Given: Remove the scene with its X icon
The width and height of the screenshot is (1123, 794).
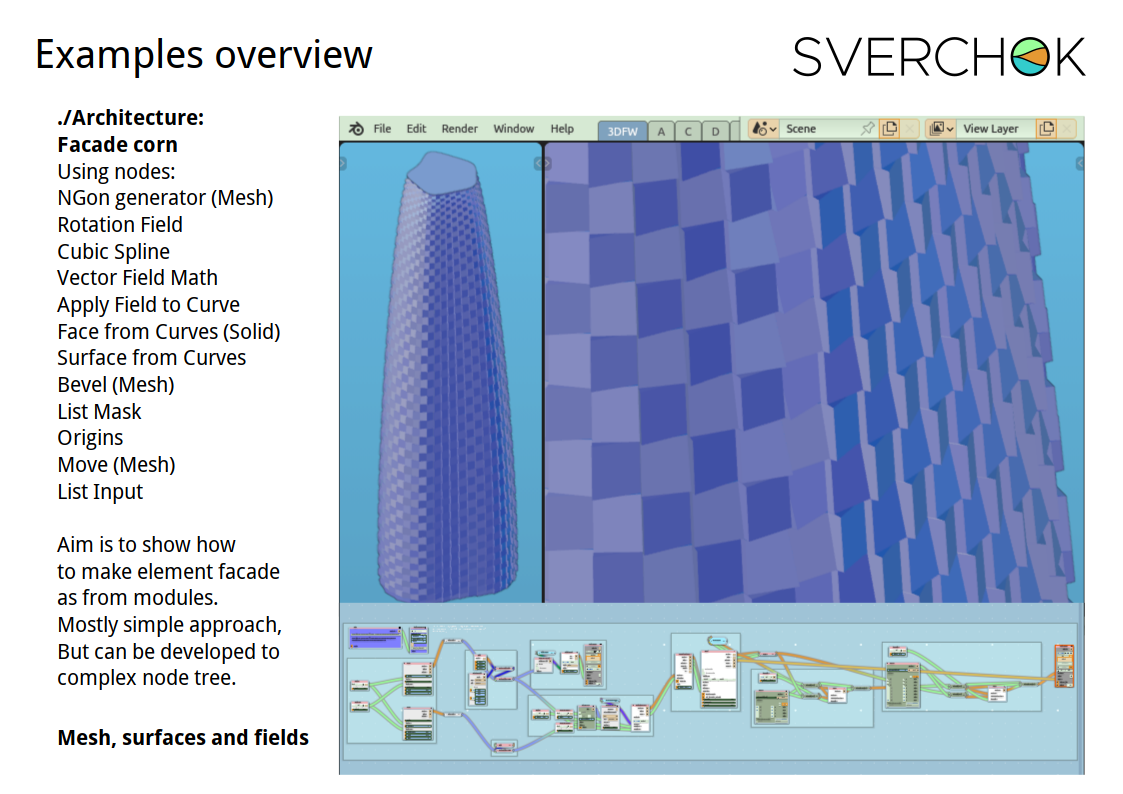Looking at the screenshot, I should [909, 129].
